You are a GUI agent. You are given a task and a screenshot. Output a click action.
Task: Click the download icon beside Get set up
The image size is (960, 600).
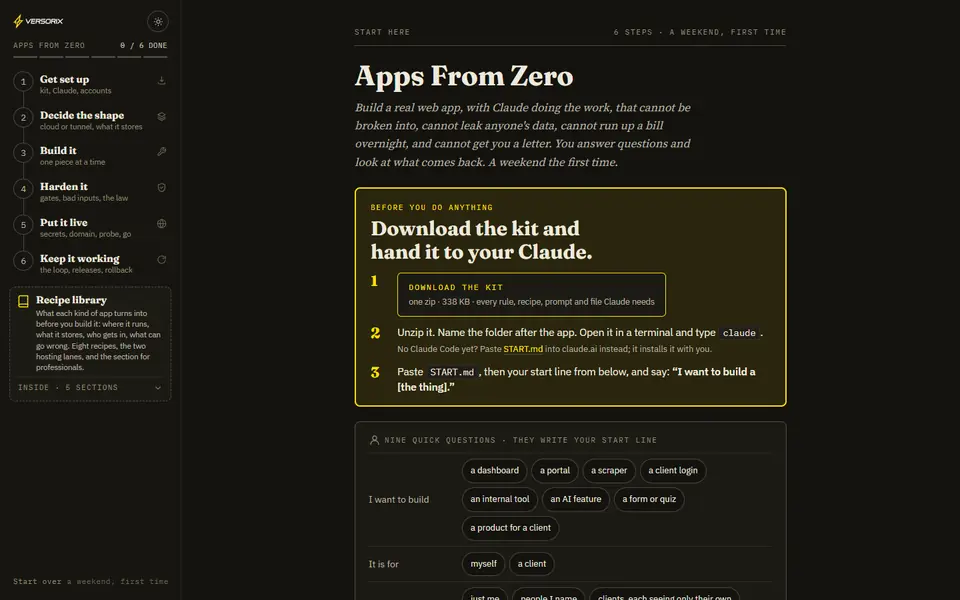pyautogui.click(x=162, y=80)
